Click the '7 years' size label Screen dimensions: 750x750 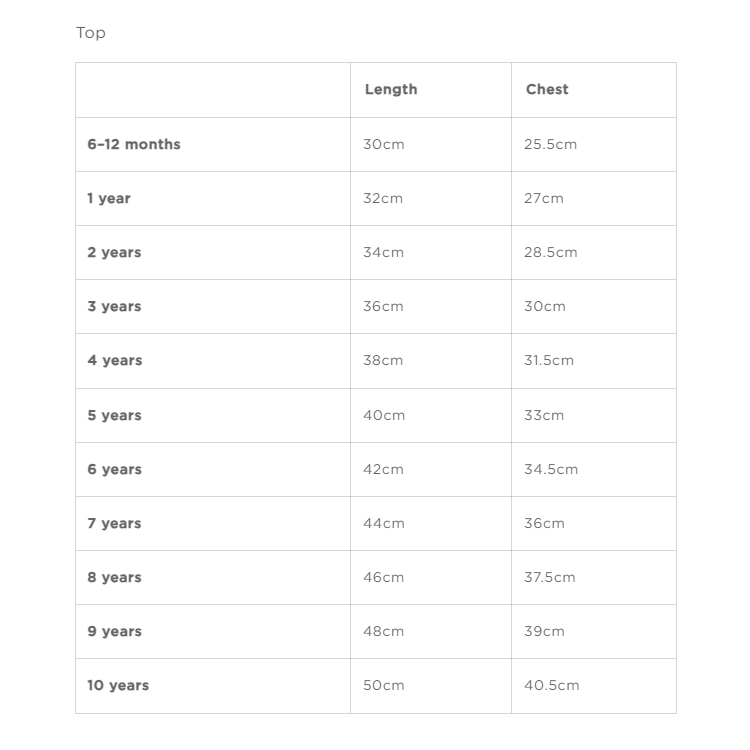114,523
